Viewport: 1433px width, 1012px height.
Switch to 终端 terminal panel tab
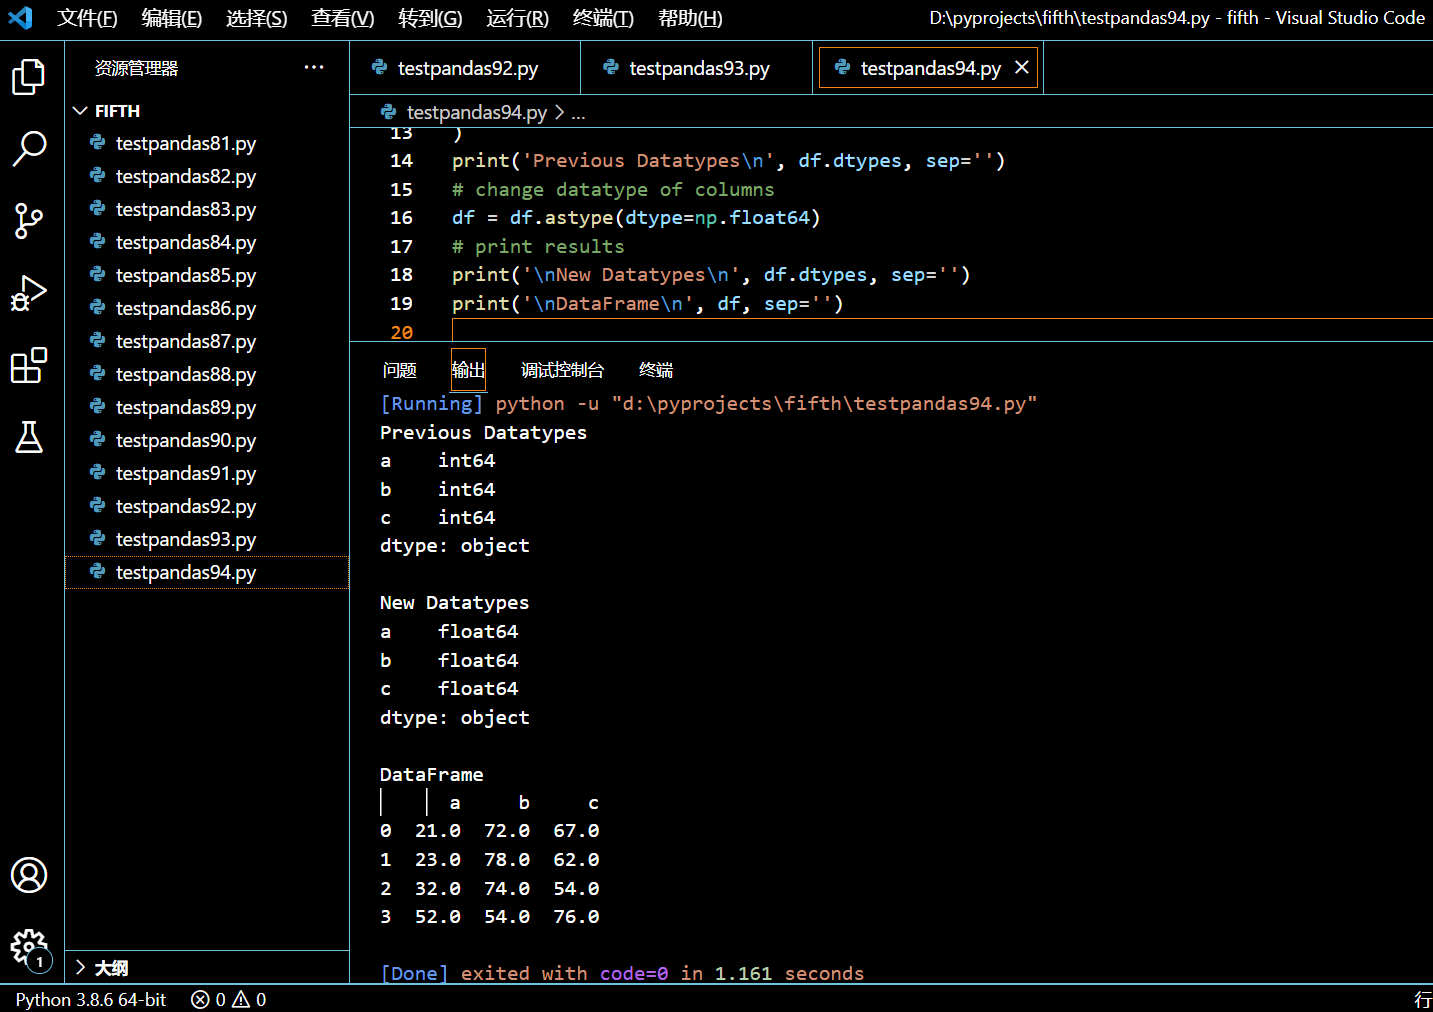[656, 370]
